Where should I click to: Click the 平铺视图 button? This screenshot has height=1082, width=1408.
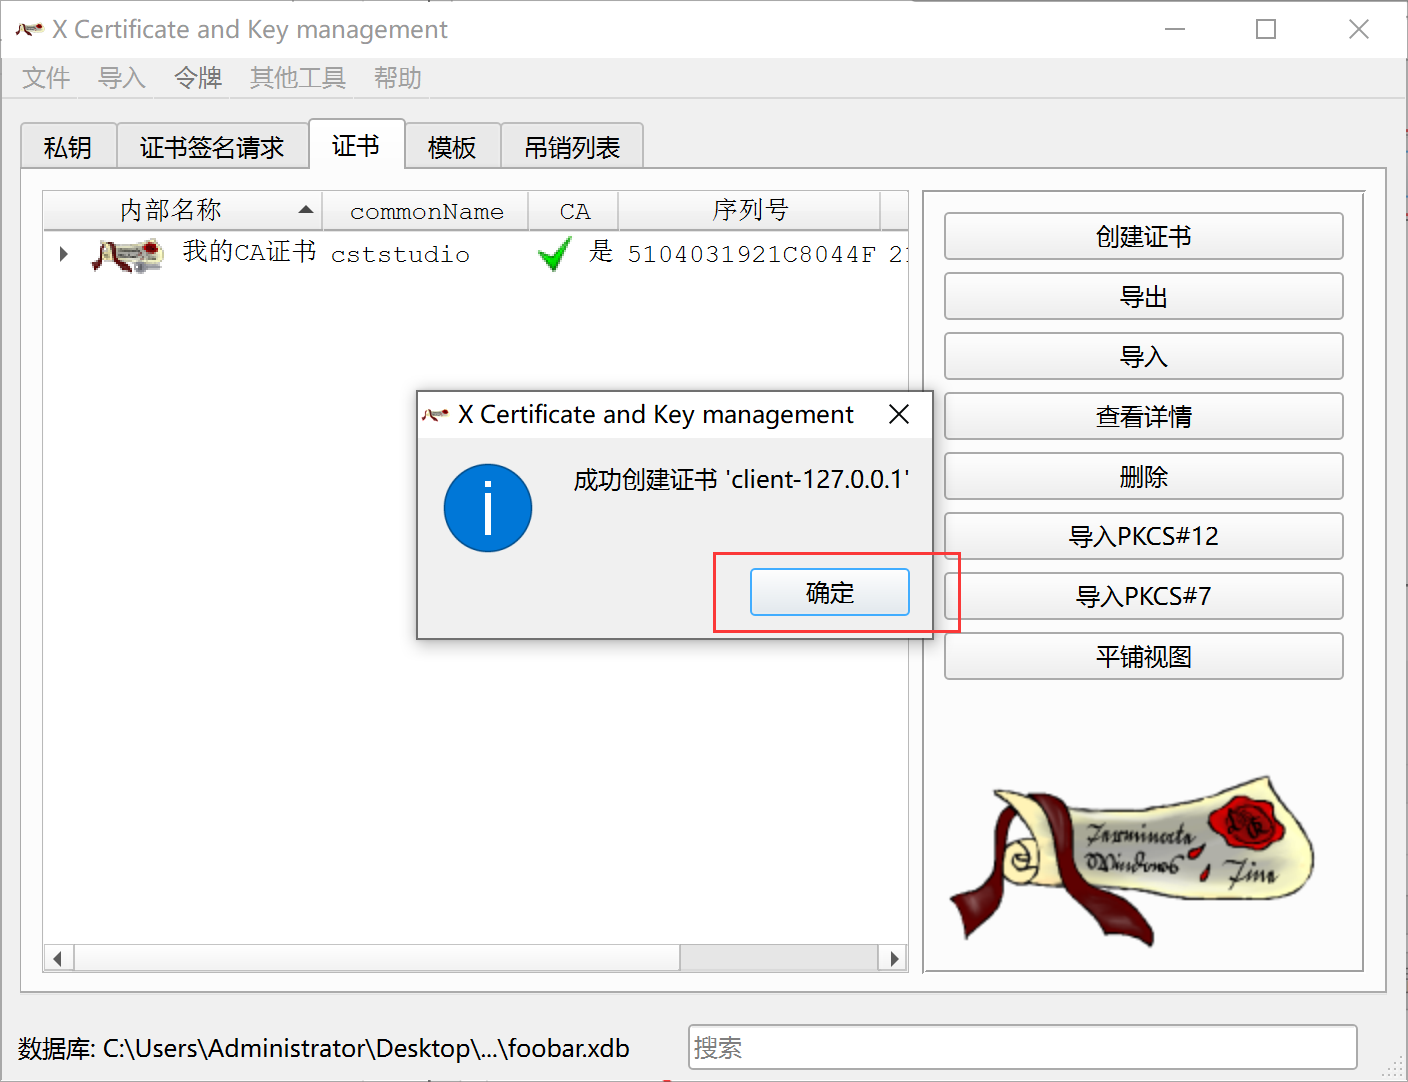tap(1143, 656)
